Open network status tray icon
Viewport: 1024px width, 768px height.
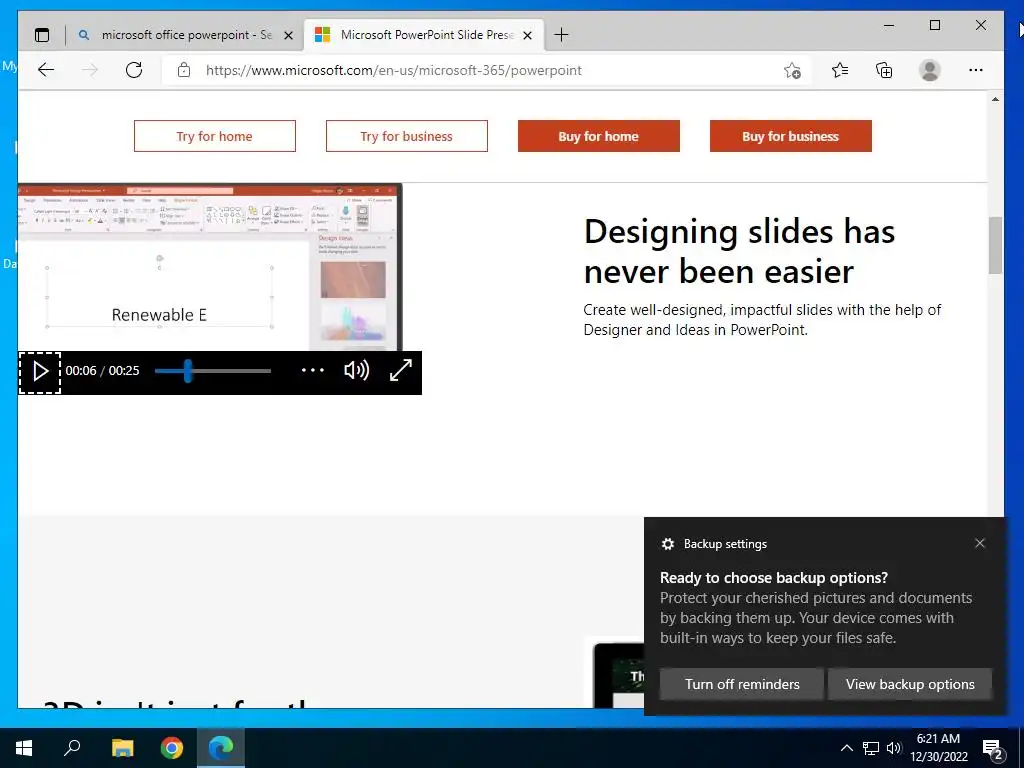point(871,748)
